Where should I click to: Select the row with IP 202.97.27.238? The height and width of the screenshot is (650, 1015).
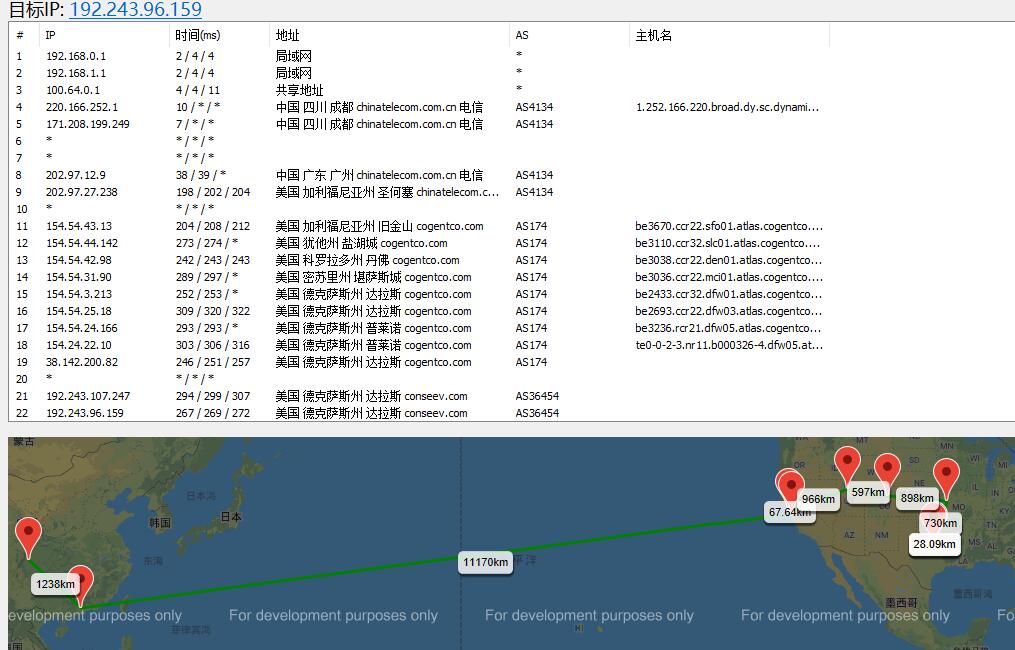click(421, 192)
